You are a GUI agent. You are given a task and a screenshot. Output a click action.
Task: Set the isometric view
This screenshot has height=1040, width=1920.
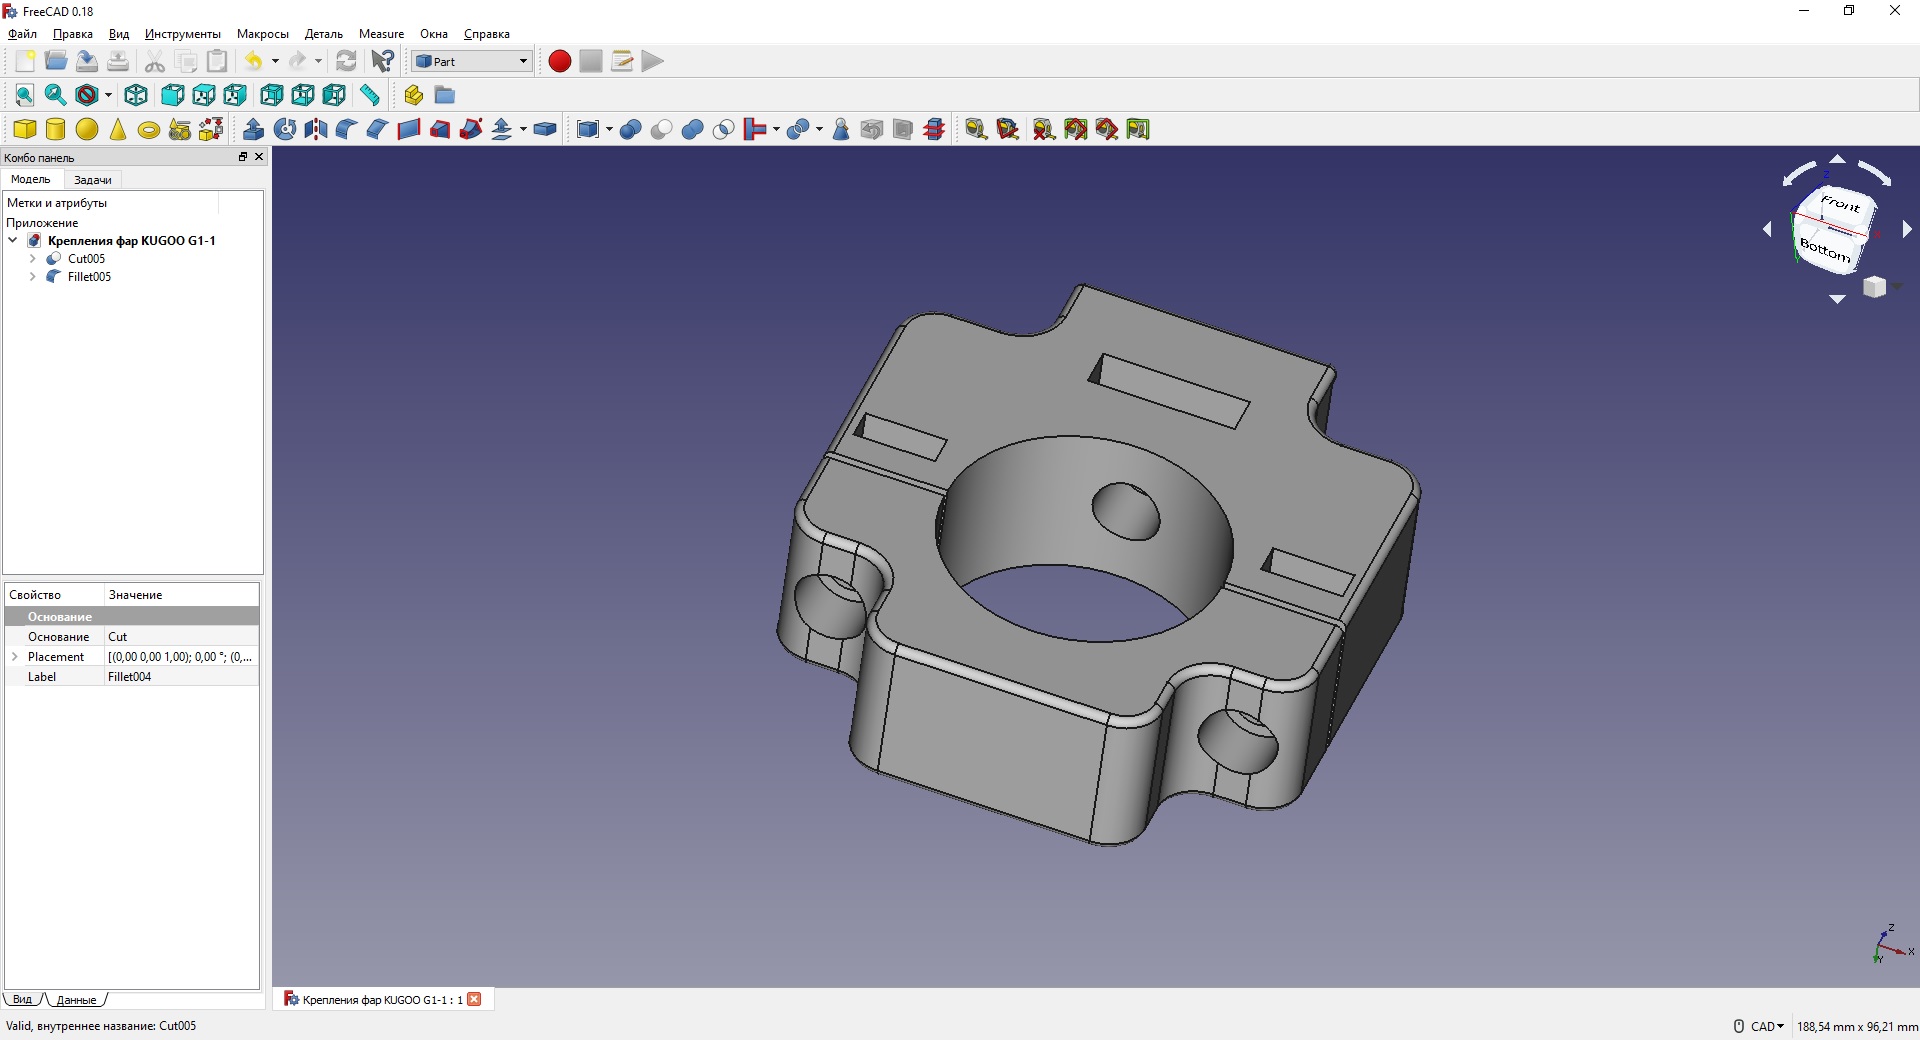pyautogui.click(x=136, y=95)
